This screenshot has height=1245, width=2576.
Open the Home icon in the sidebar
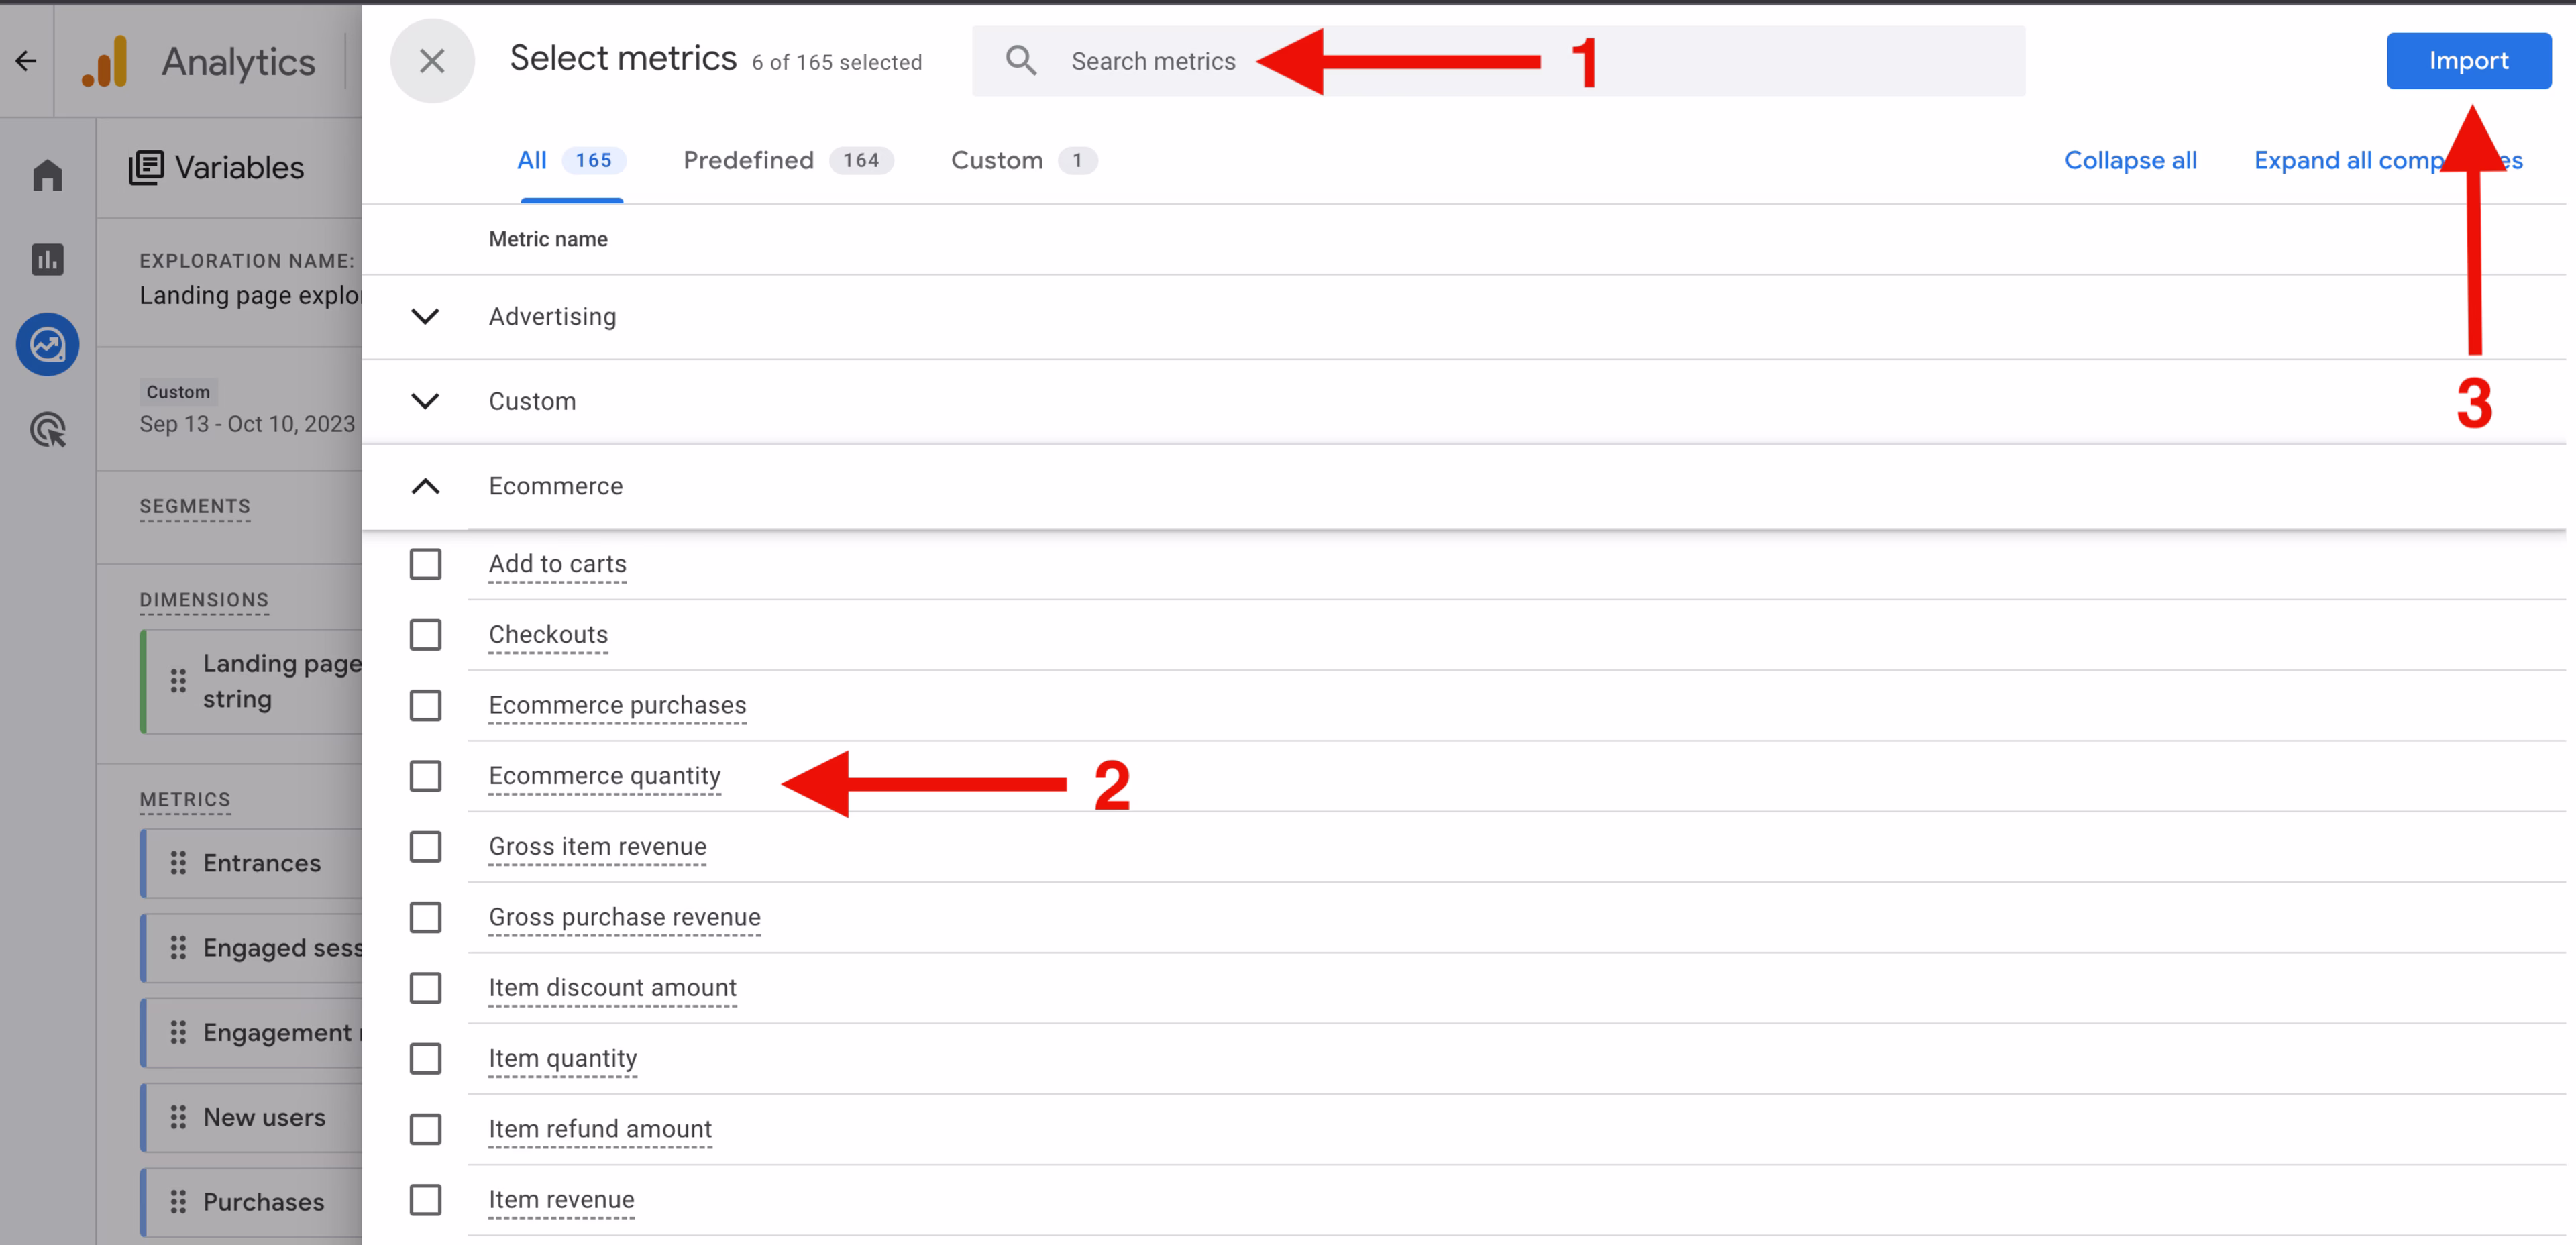pyautogui.click(x=47, y=175)
